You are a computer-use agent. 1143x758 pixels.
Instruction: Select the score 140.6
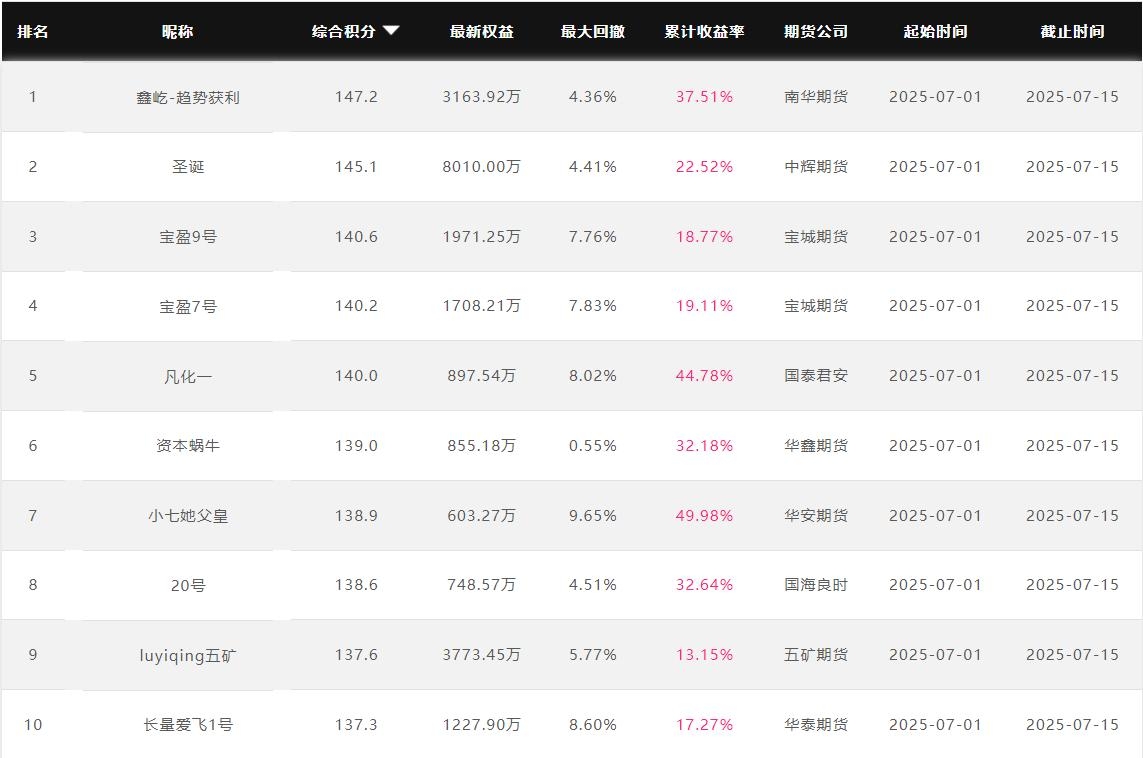point(356,237)
